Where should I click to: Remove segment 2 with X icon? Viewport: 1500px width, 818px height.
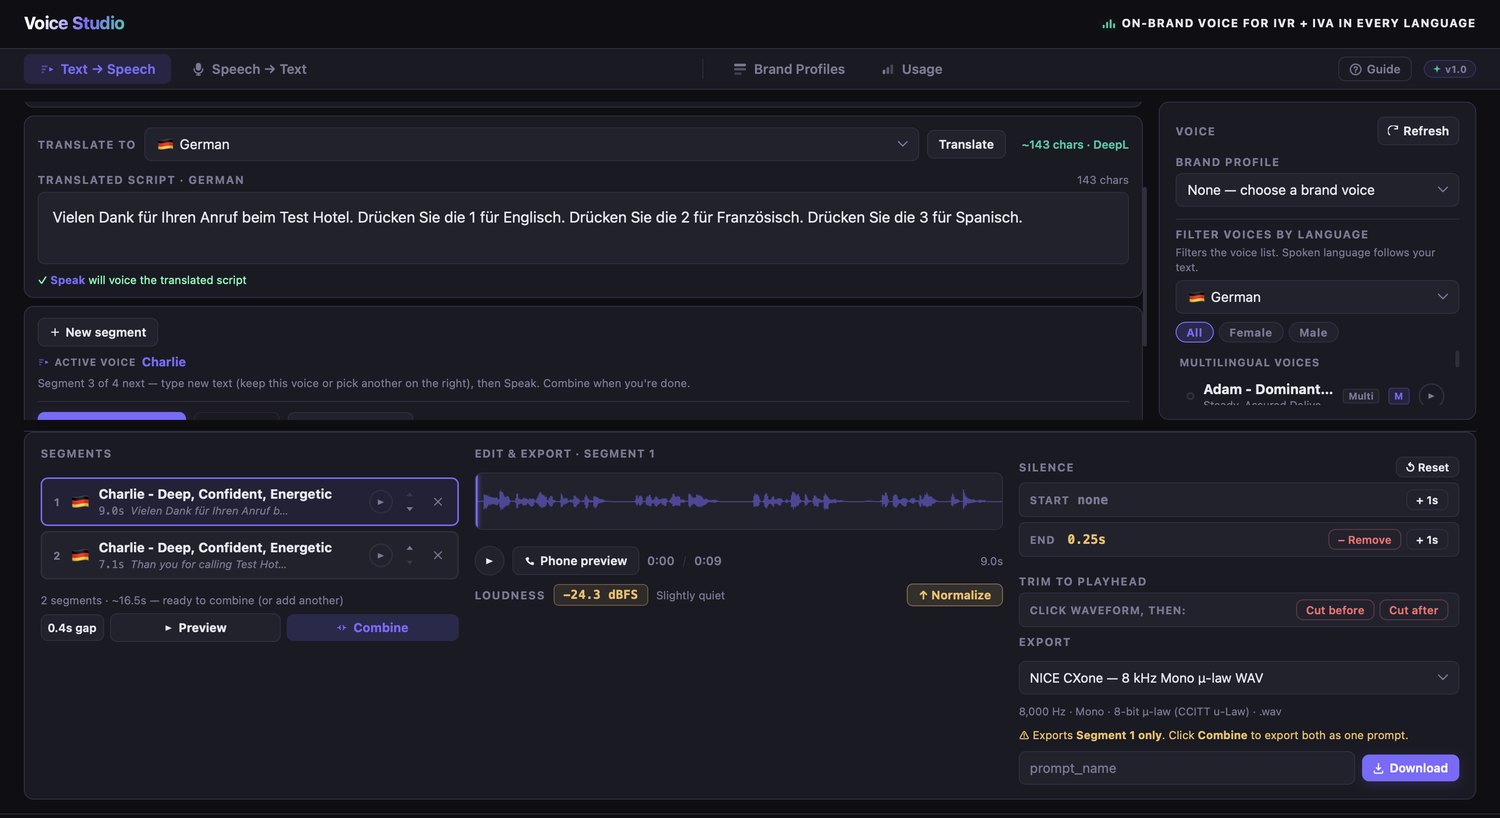click(438, 555)
